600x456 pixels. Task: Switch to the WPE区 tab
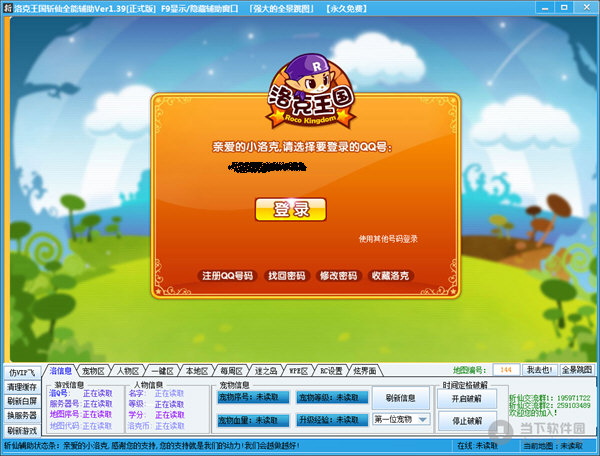[x=298, y=371]
